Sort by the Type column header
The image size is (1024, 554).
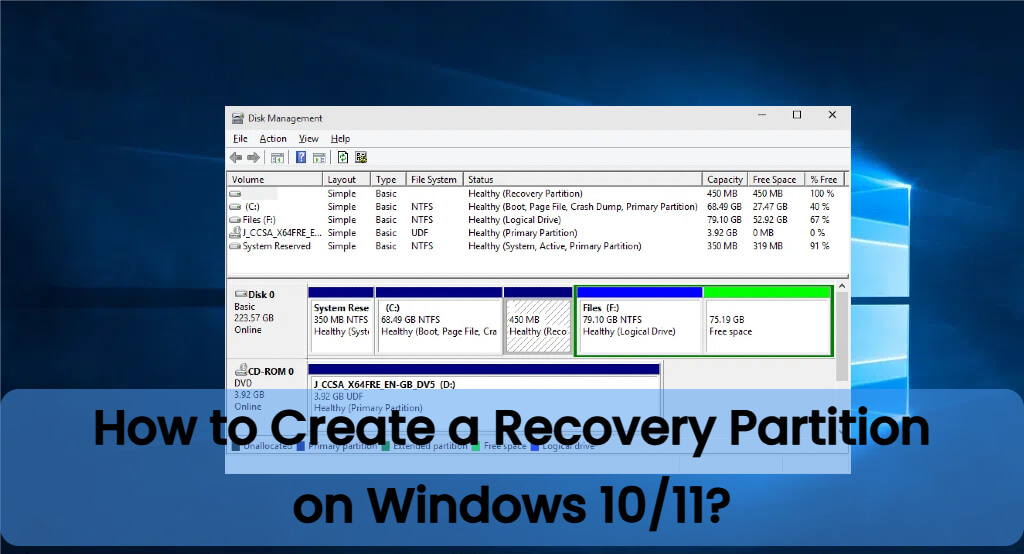388,180
